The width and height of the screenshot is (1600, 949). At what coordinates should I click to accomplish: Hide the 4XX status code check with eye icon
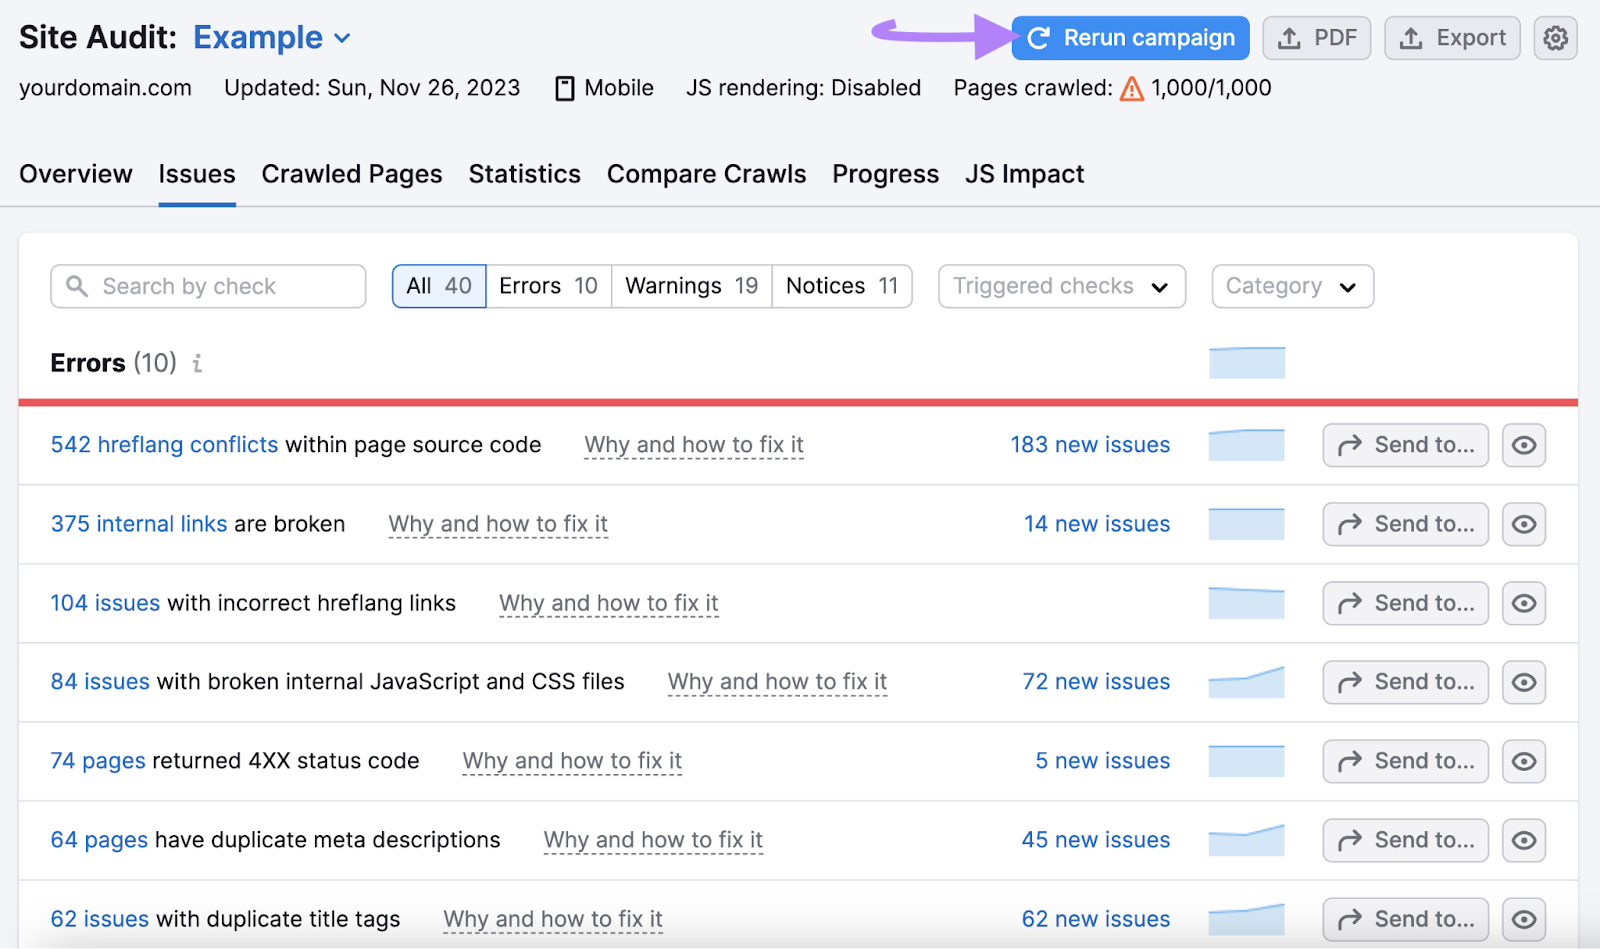click(1524, 761)
